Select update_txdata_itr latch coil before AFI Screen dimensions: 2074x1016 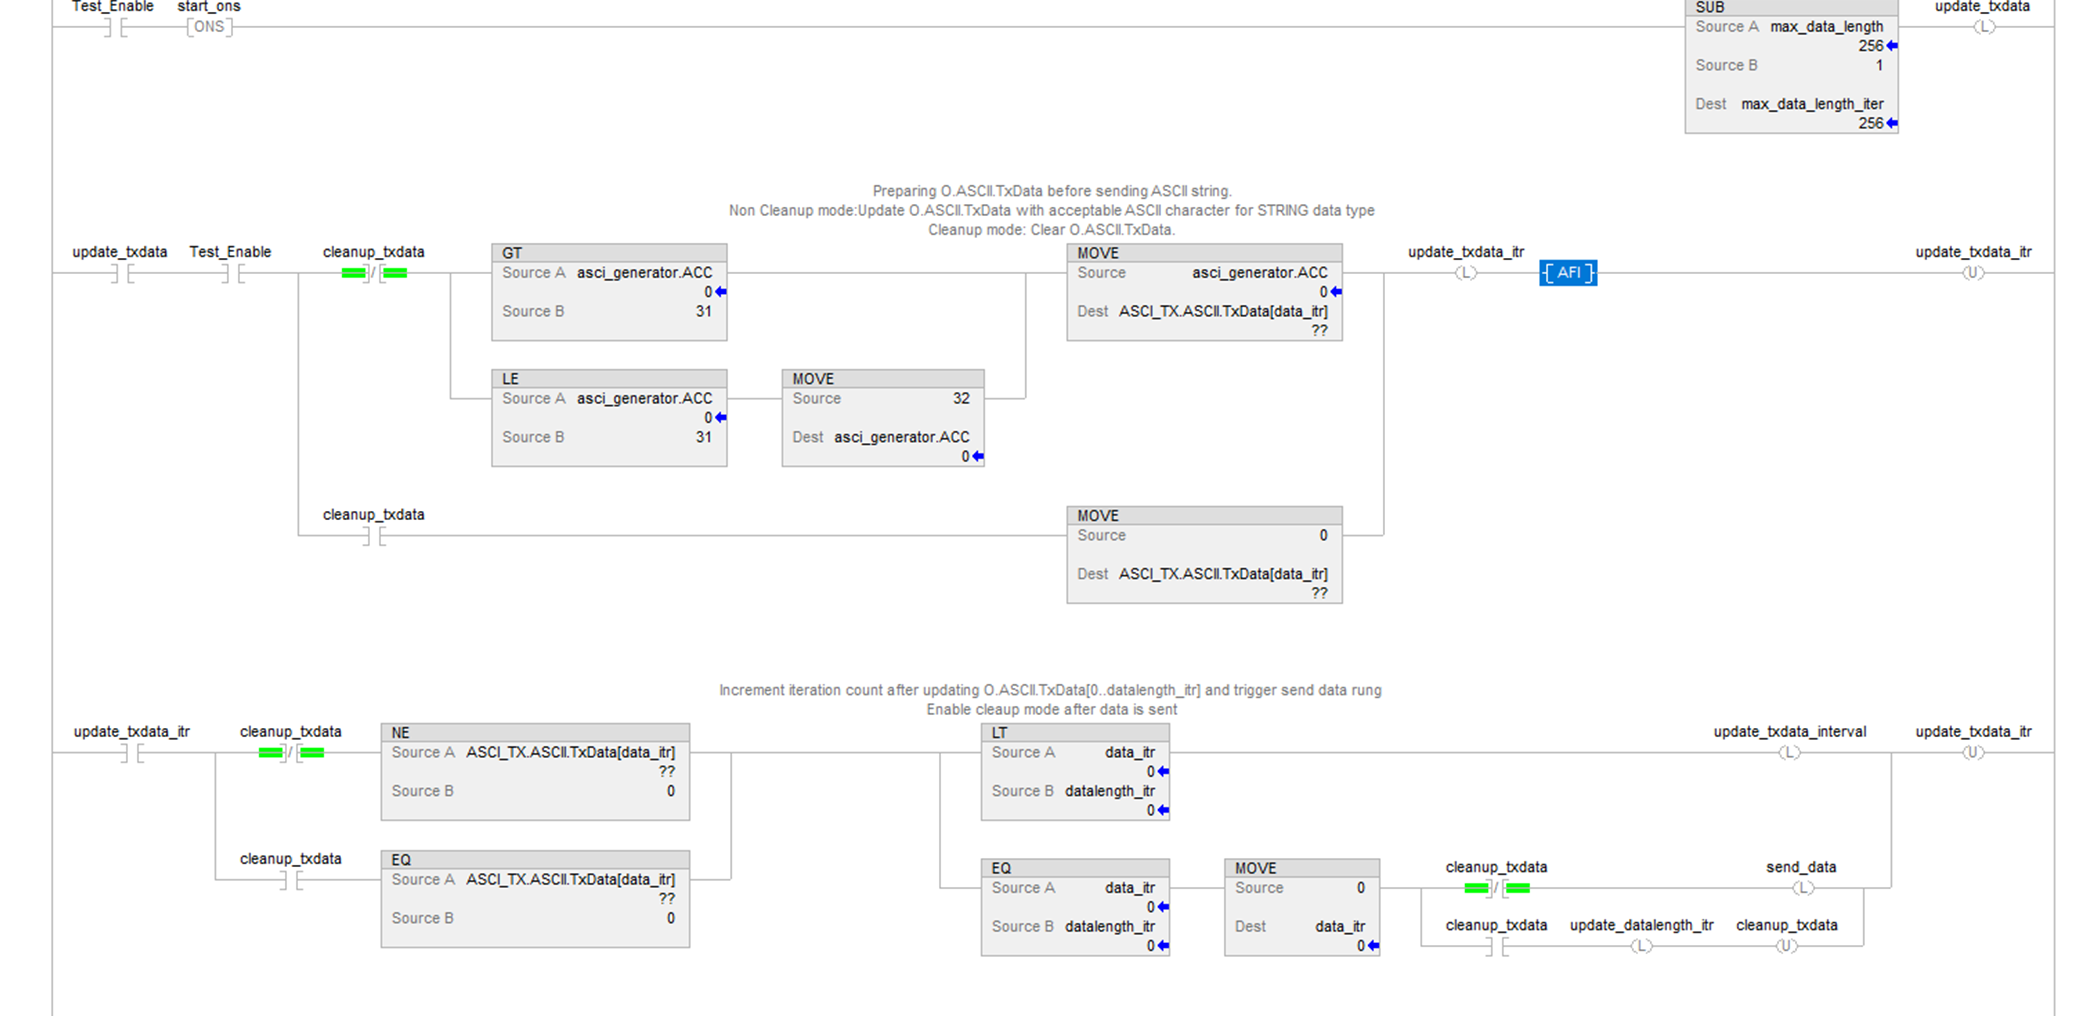pos(1465,273)
